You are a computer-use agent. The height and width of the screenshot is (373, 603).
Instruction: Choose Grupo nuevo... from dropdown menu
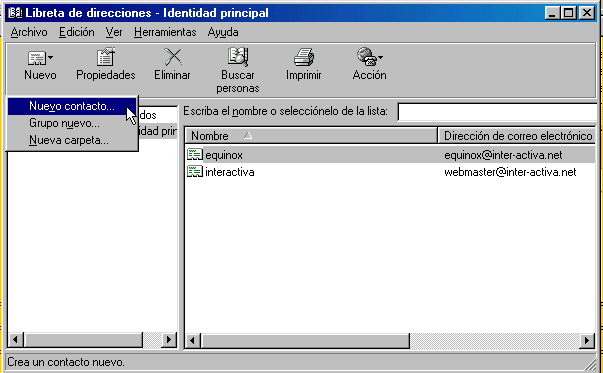pyautogui.click(x=72, y=123)
